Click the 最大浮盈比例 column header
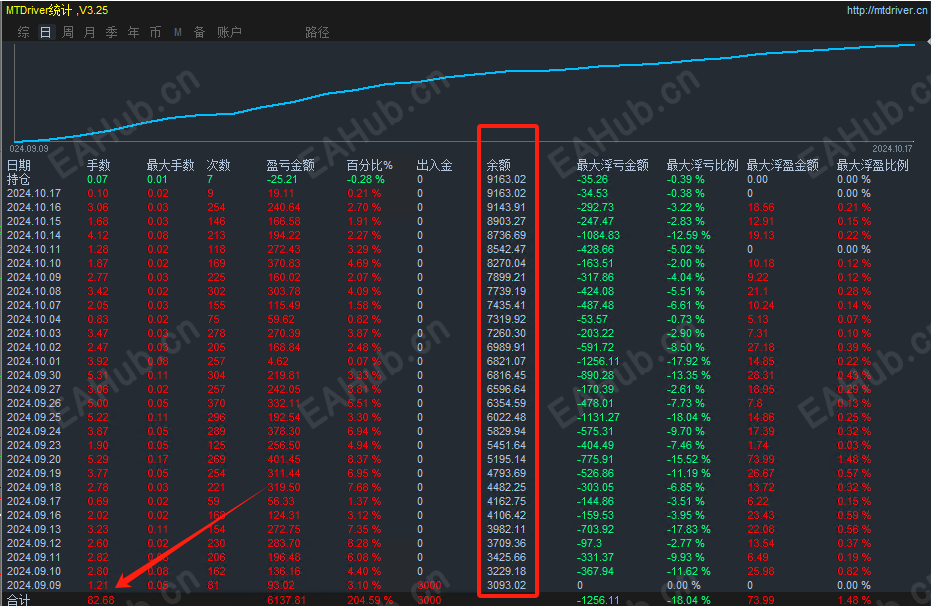 (x=872, y=165)
